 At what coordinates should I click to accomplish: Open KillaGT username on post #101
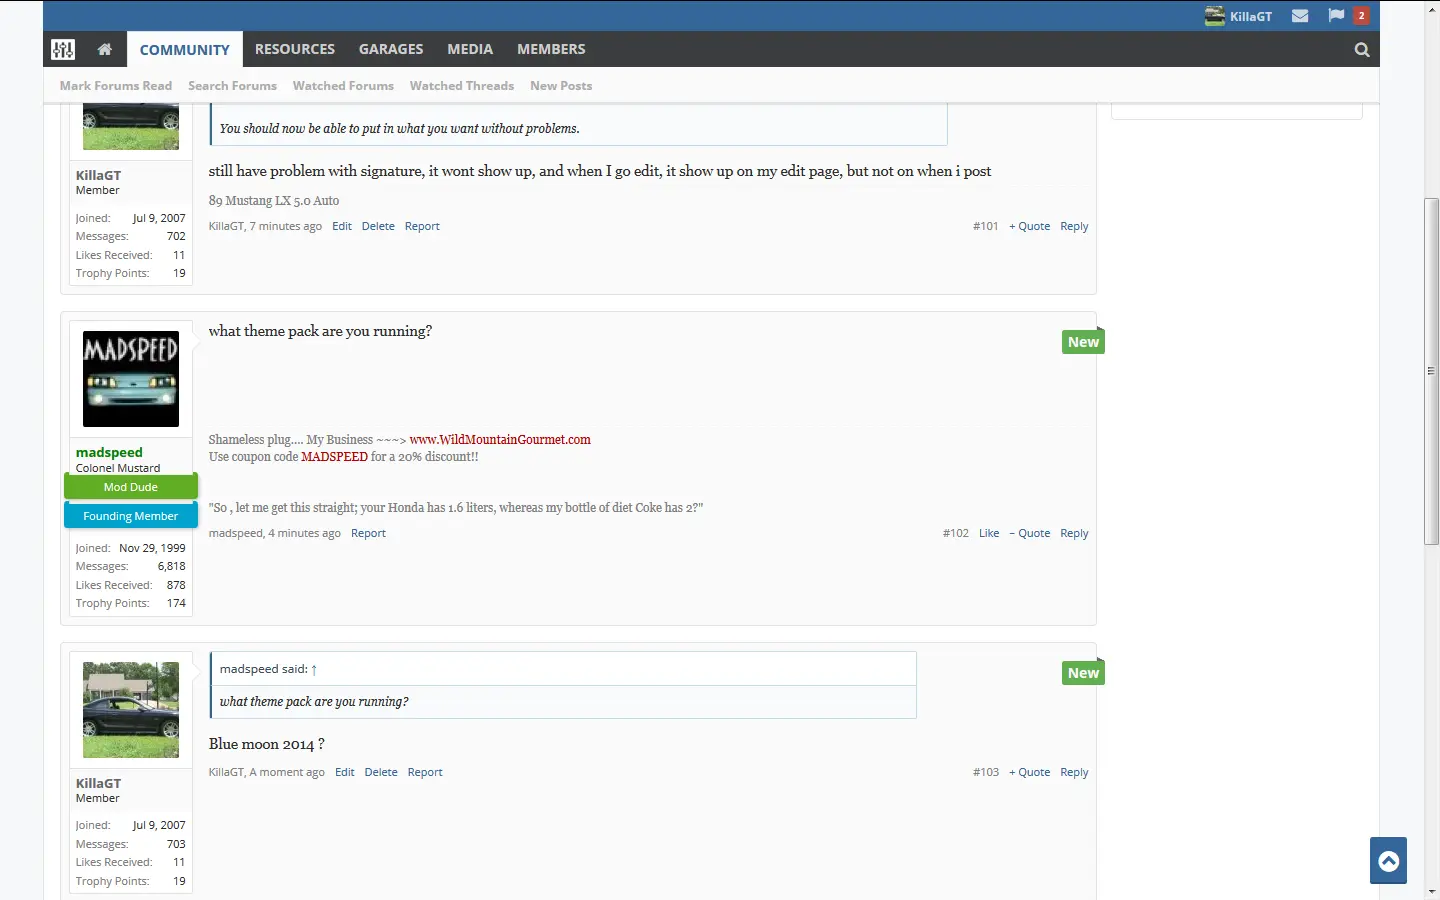(98, 175)
